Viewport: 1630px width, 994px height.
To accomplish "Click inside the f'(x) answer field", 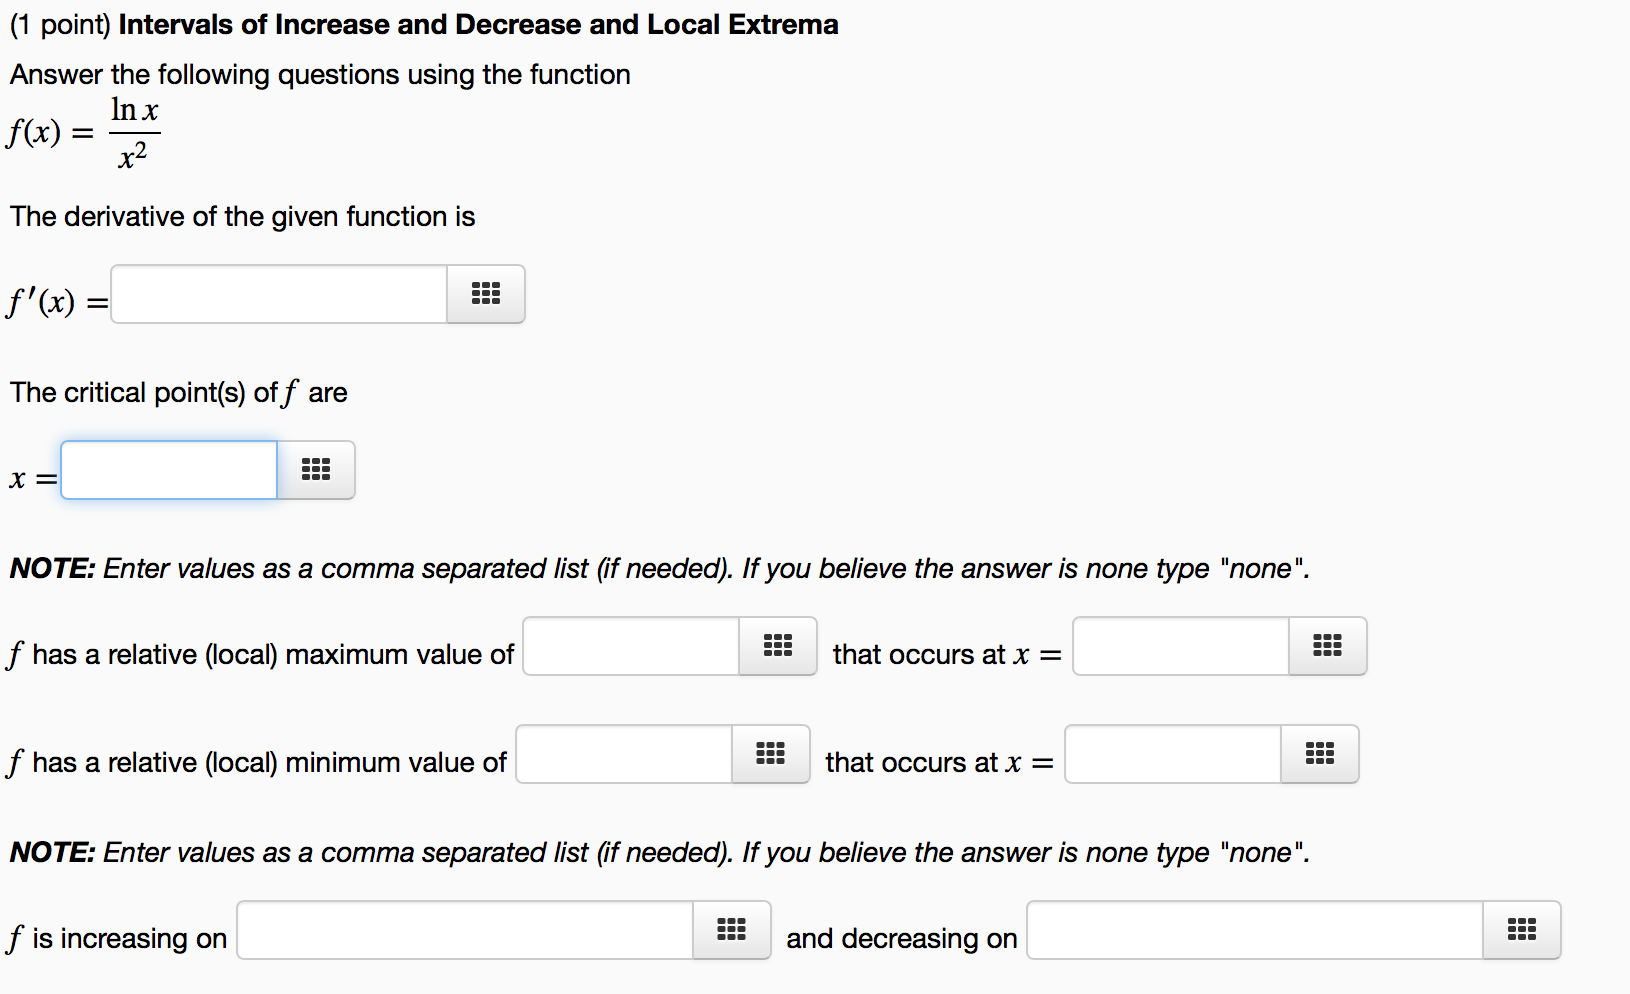I will tap(278, 294).
